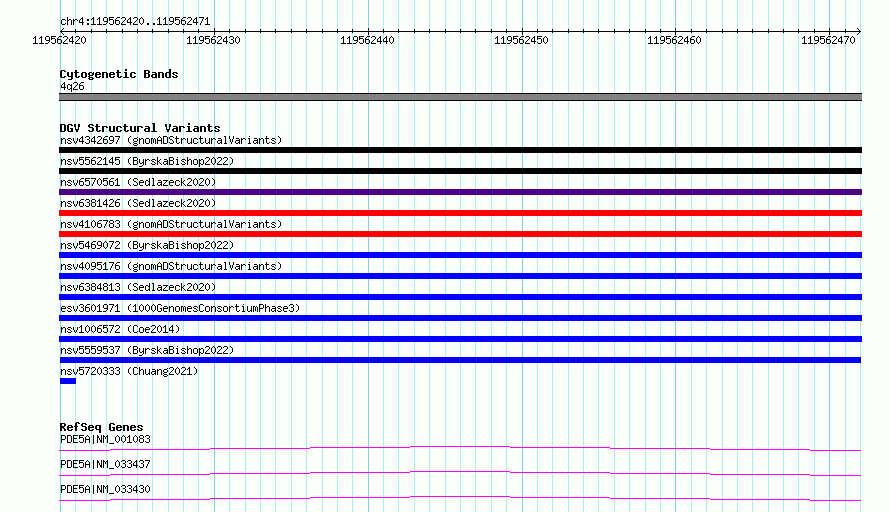The width and height of the screenshot is (890, 512).
Task: Select variant label nsv6570561 (Sedlazeck2020)
Action: (138, 182)
